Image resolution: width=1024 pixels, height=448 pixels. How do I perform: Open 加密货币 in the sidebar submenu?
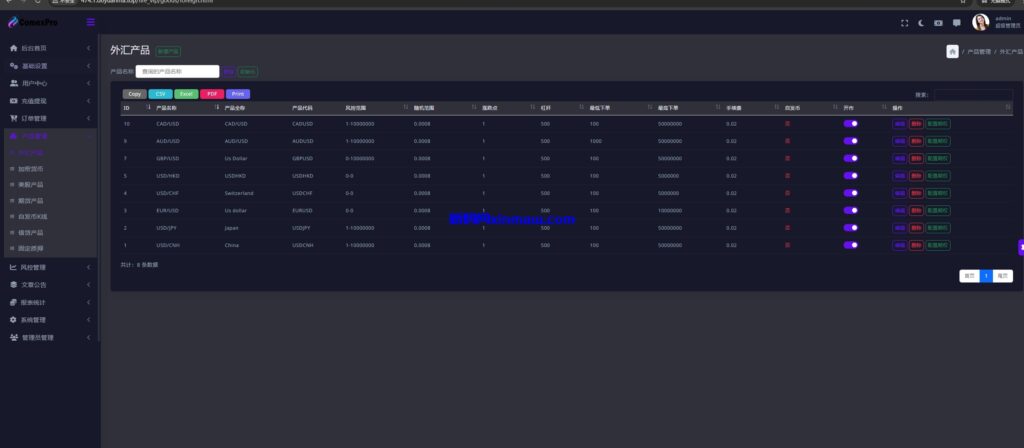coord(31,169)
